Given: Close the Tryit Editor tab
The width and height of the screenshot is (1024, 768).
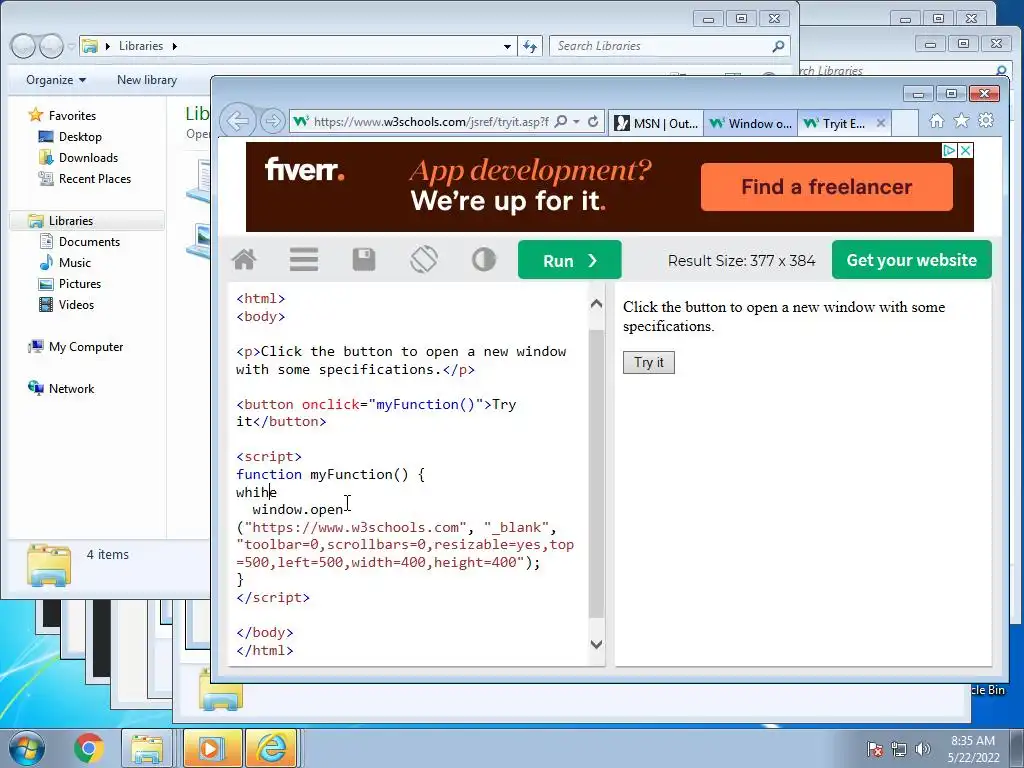Looking at the screenshot, I should 881,123.
